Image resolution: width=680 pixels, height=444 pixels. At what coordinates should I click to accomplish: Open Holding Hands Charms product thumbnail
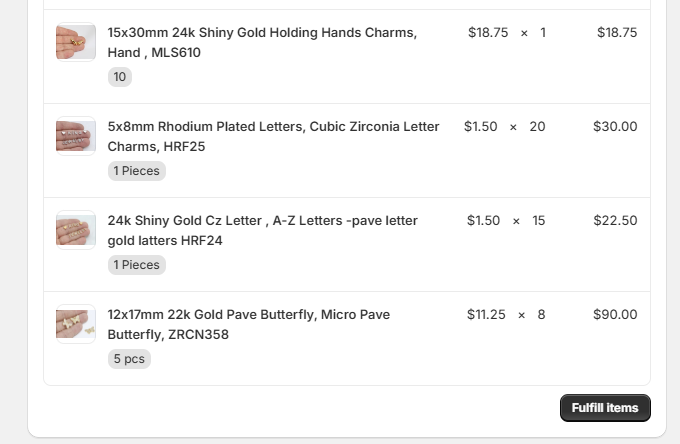76,42
